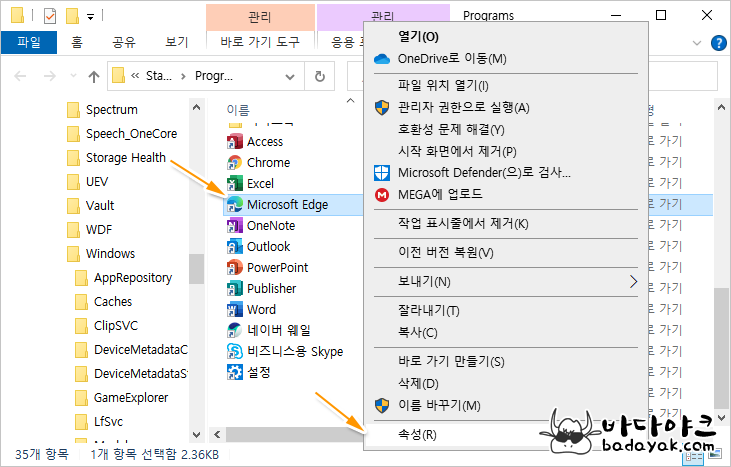Click the red MEGA icon
The width and height of the screenshot is (731, 467).
tap(382, 194)
